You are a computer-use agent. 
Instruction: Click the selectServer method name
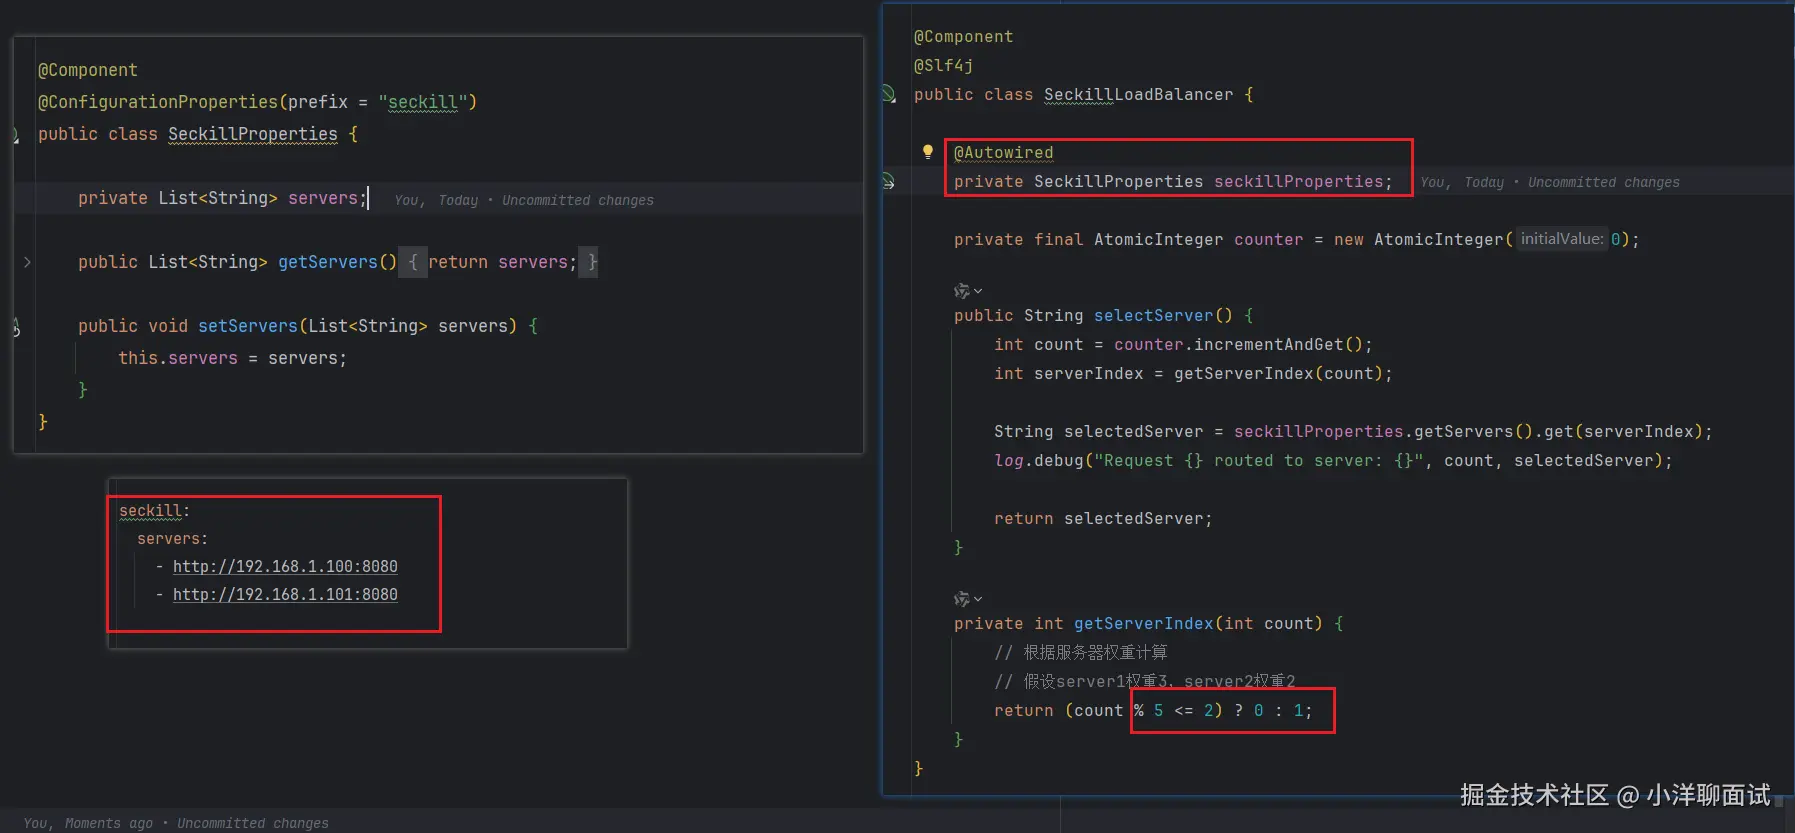coord(1153,315)
